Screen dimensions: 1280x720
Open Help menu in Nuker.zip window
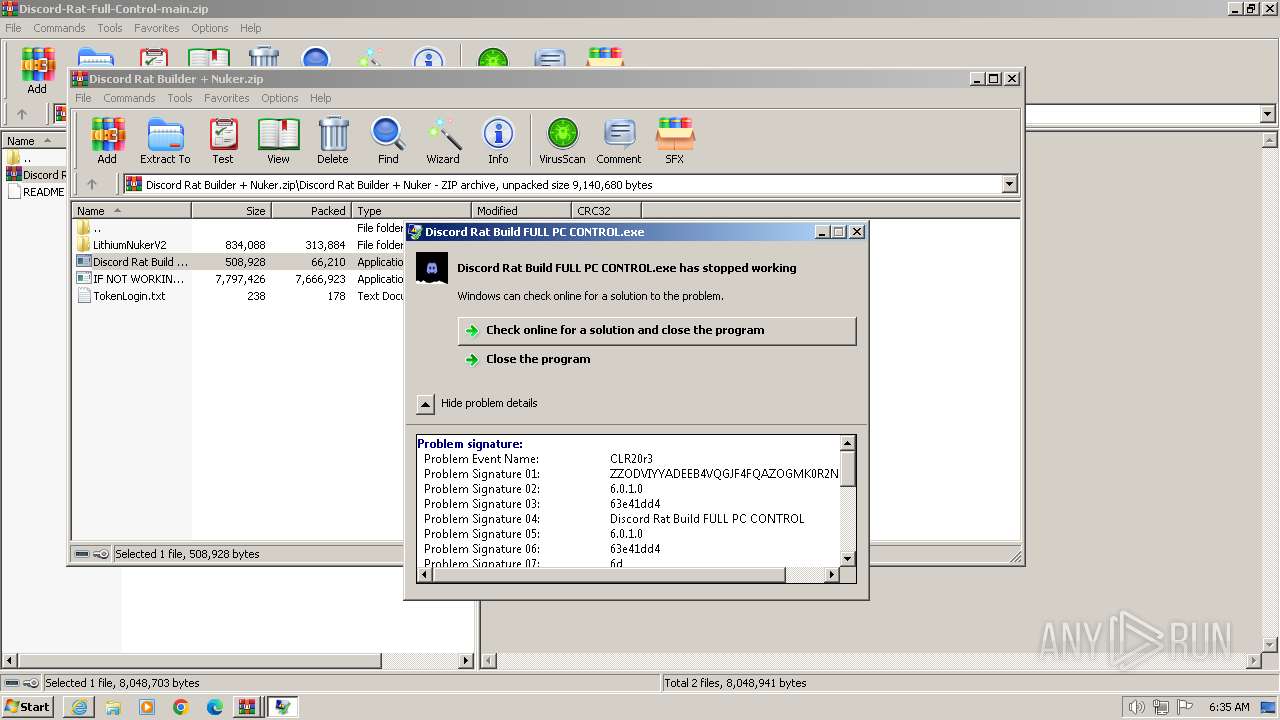point(320,98)
